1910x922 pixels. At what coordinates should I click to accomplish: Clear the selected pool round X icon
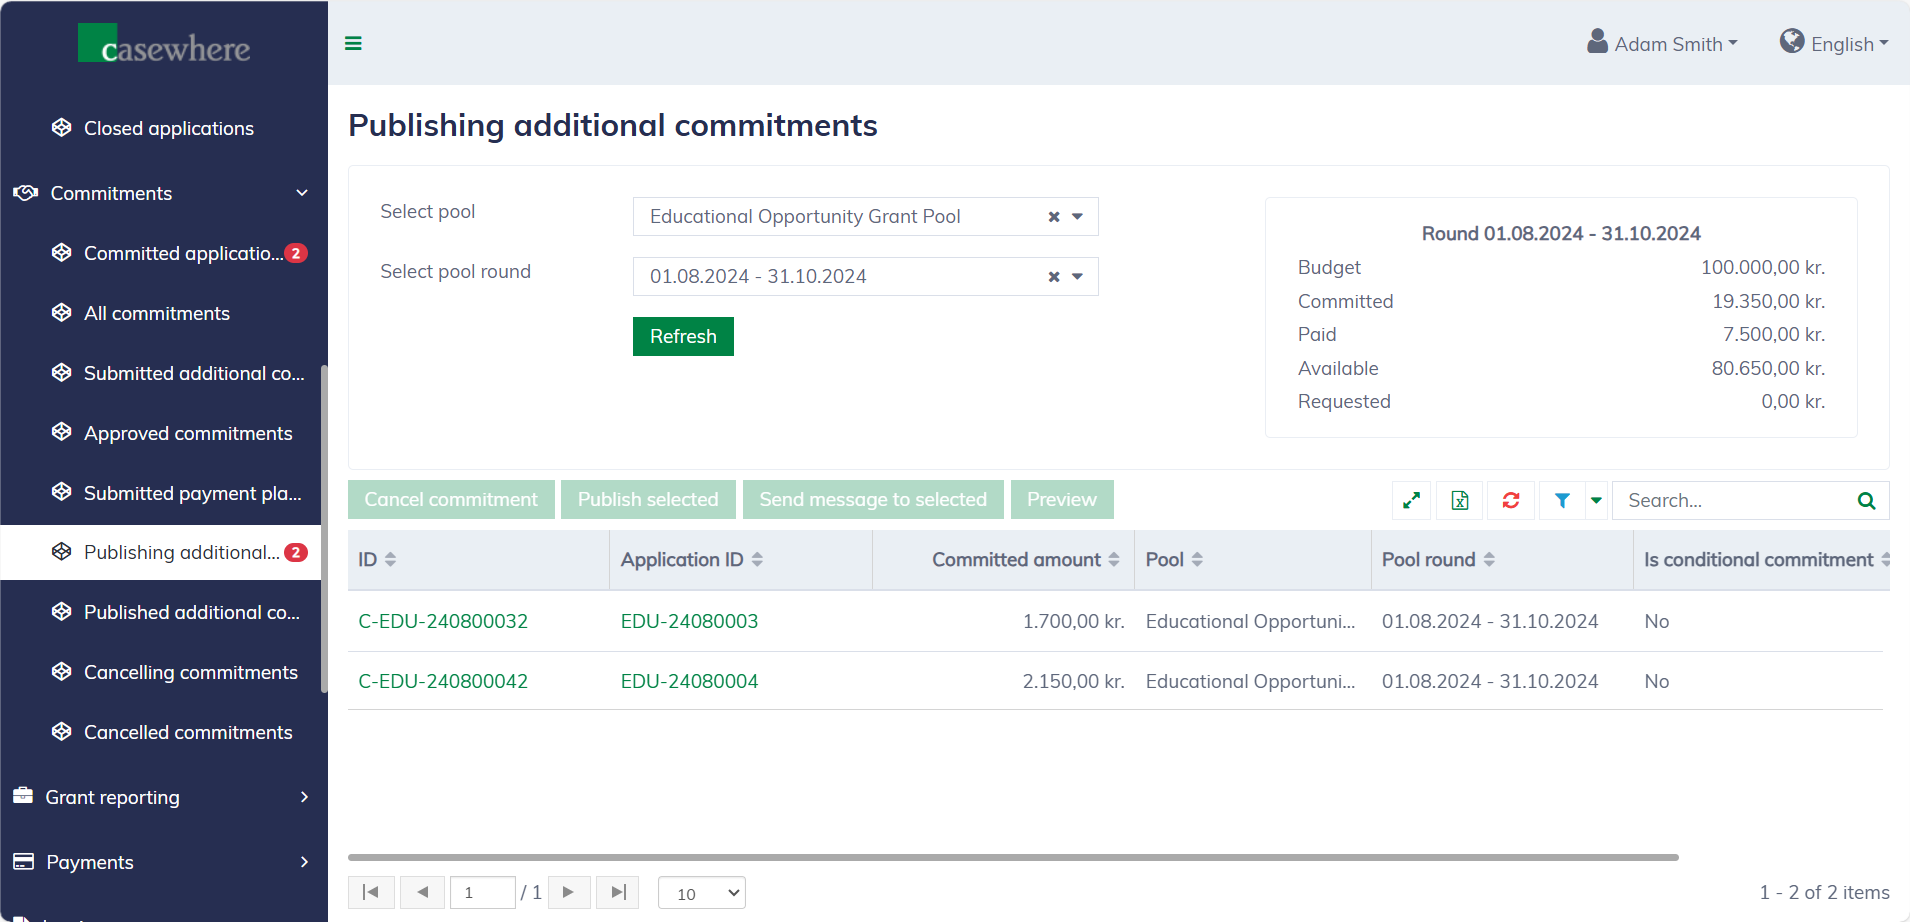click(1053, 277)
